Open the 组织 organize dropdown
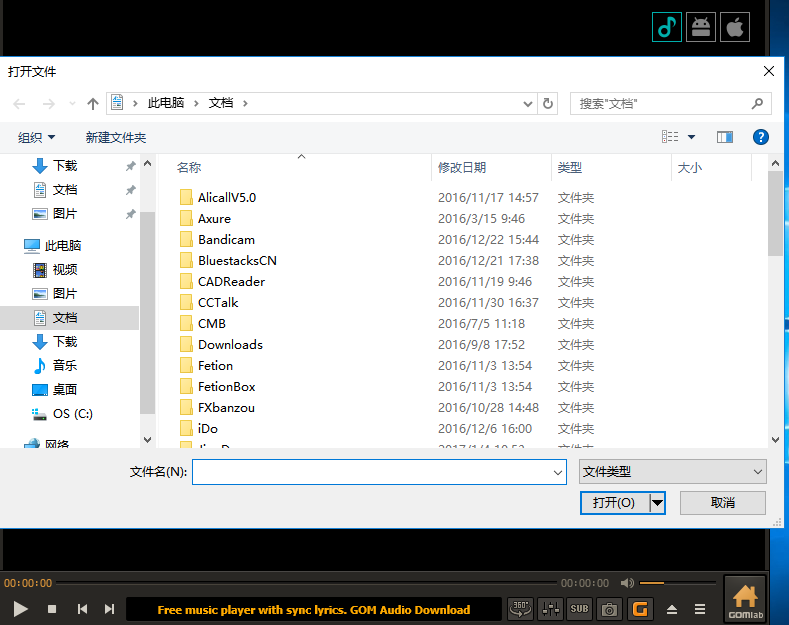 point(37,137)
